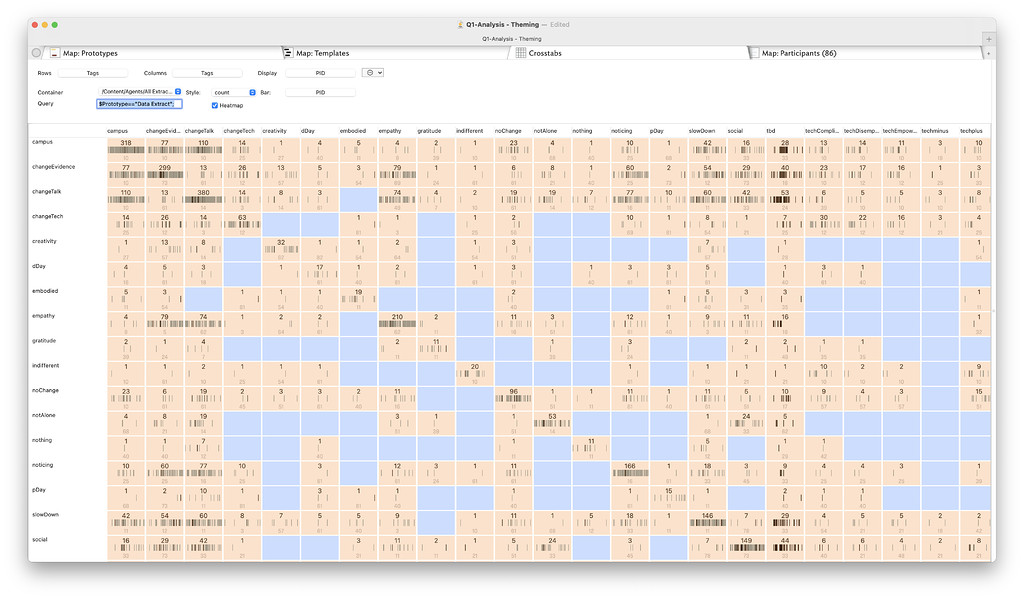Open the chevron menu next to the display icon
1024x599 pixels.
pyautogui.click(x=380, y=71)
